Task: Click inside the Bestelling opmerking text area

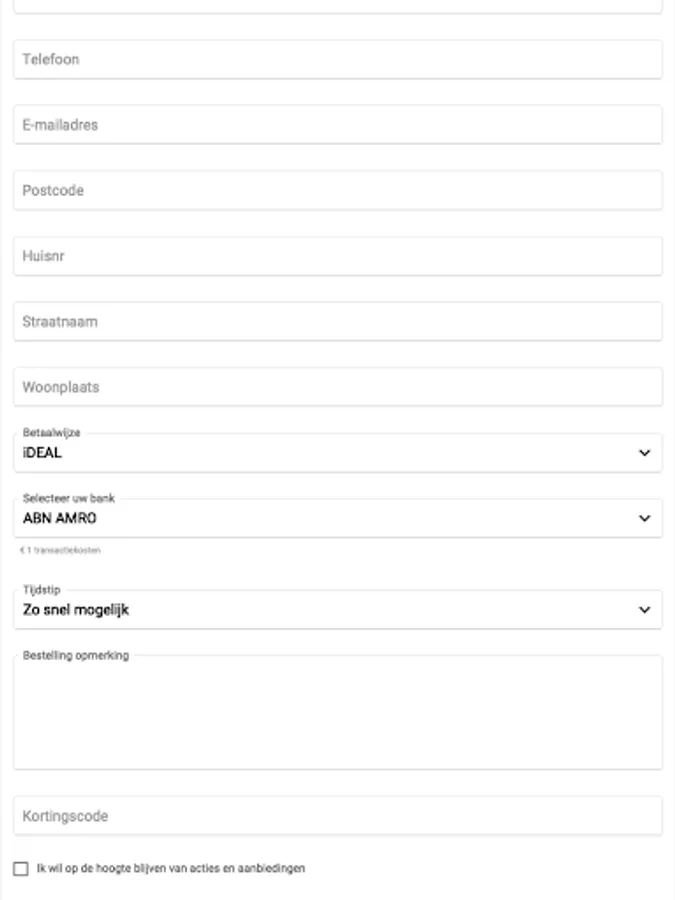Action: tap(337, 715)
